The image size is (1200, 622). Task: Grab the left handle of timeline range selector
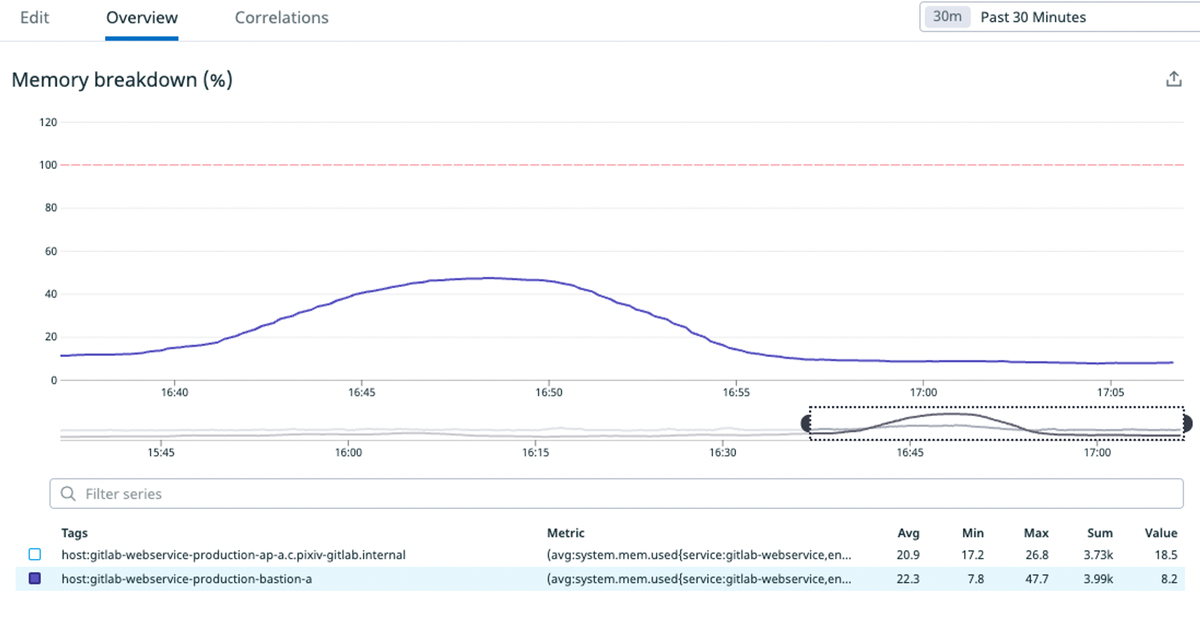tap(807, 424)
